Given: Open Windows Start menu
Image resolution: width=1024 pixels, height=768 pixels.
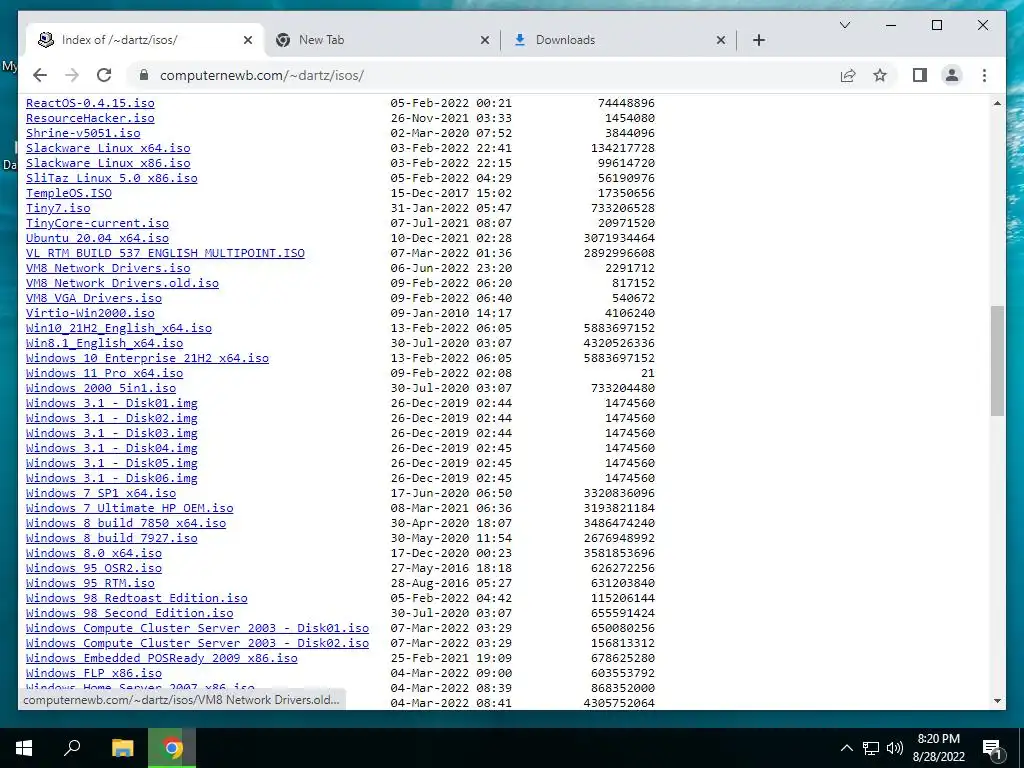Looking at the screenshot, I should tap(24, 748).
